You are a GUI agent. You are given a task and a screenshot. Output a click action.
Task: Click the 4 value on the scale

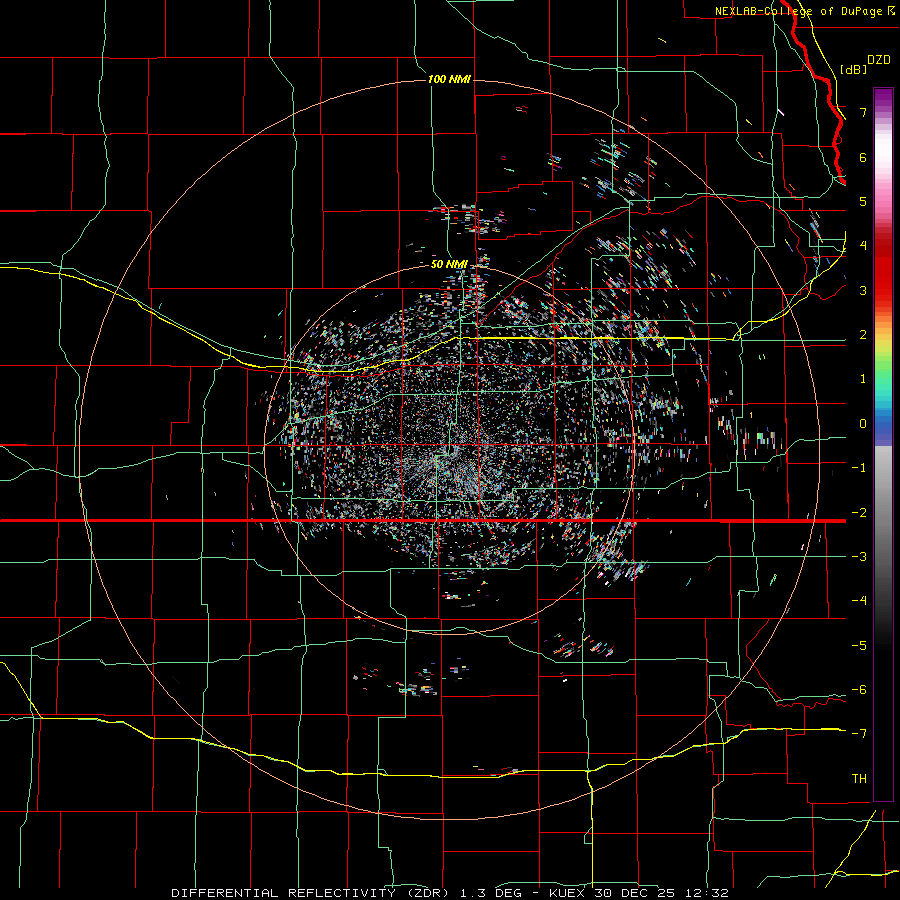863,246
